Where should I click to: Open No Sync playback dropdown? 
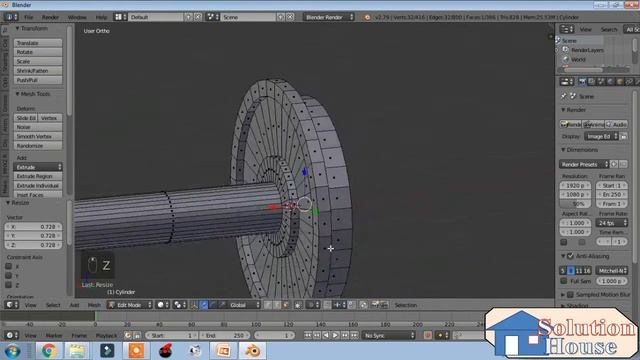(x=389, y=335)
